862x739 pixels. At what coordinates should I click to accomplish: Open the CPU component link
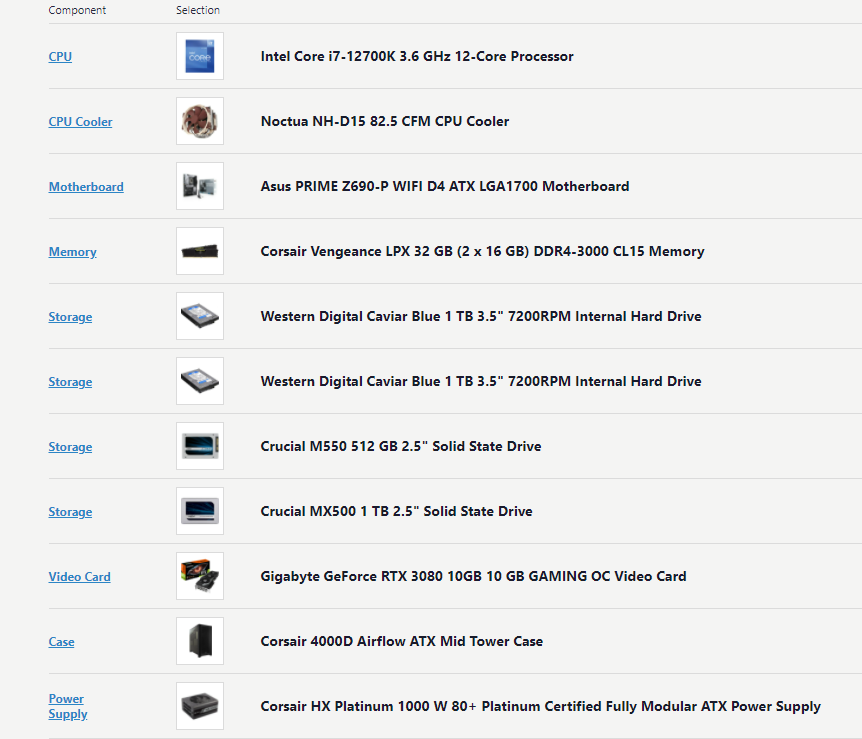coord(59,57)
